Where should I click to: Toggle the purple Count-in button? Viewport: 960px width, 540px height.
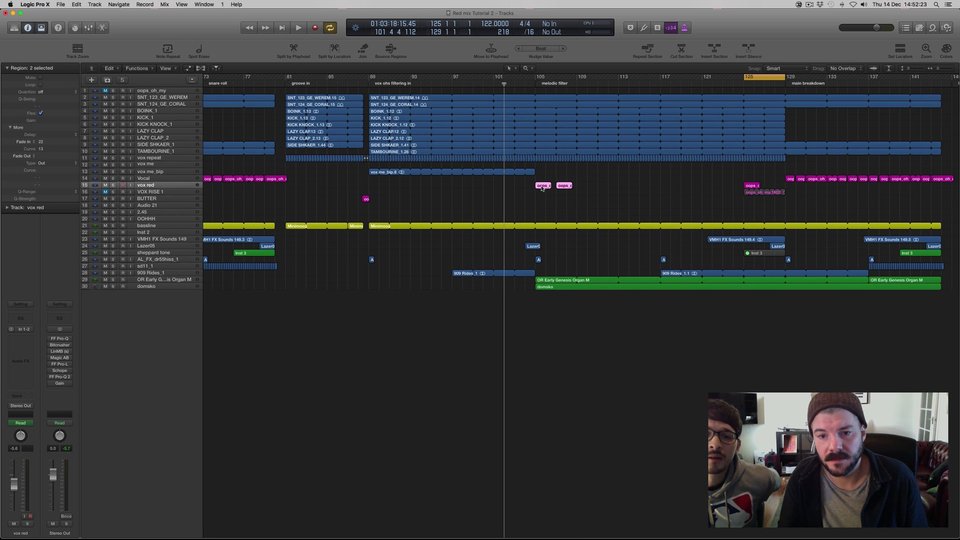point(671,28)
